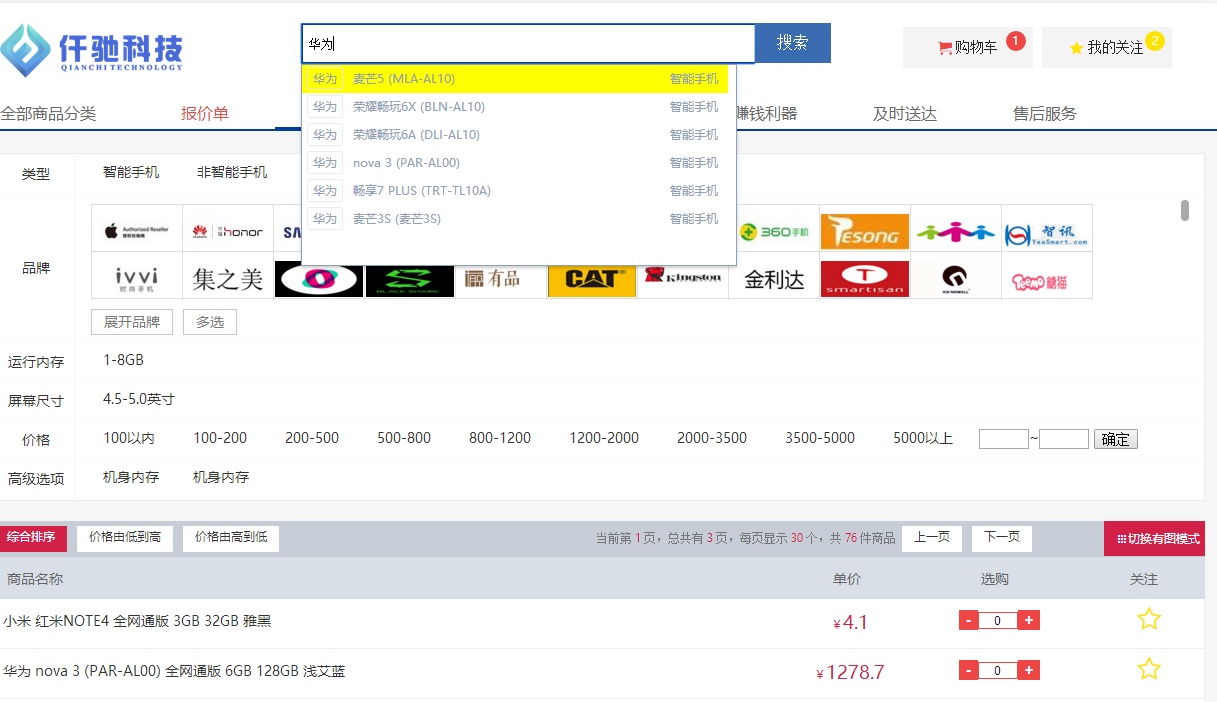Select the Apple Authorized Reseller brand
The width and height of the screenshot is (1217, 702).
tap(137, 227)
